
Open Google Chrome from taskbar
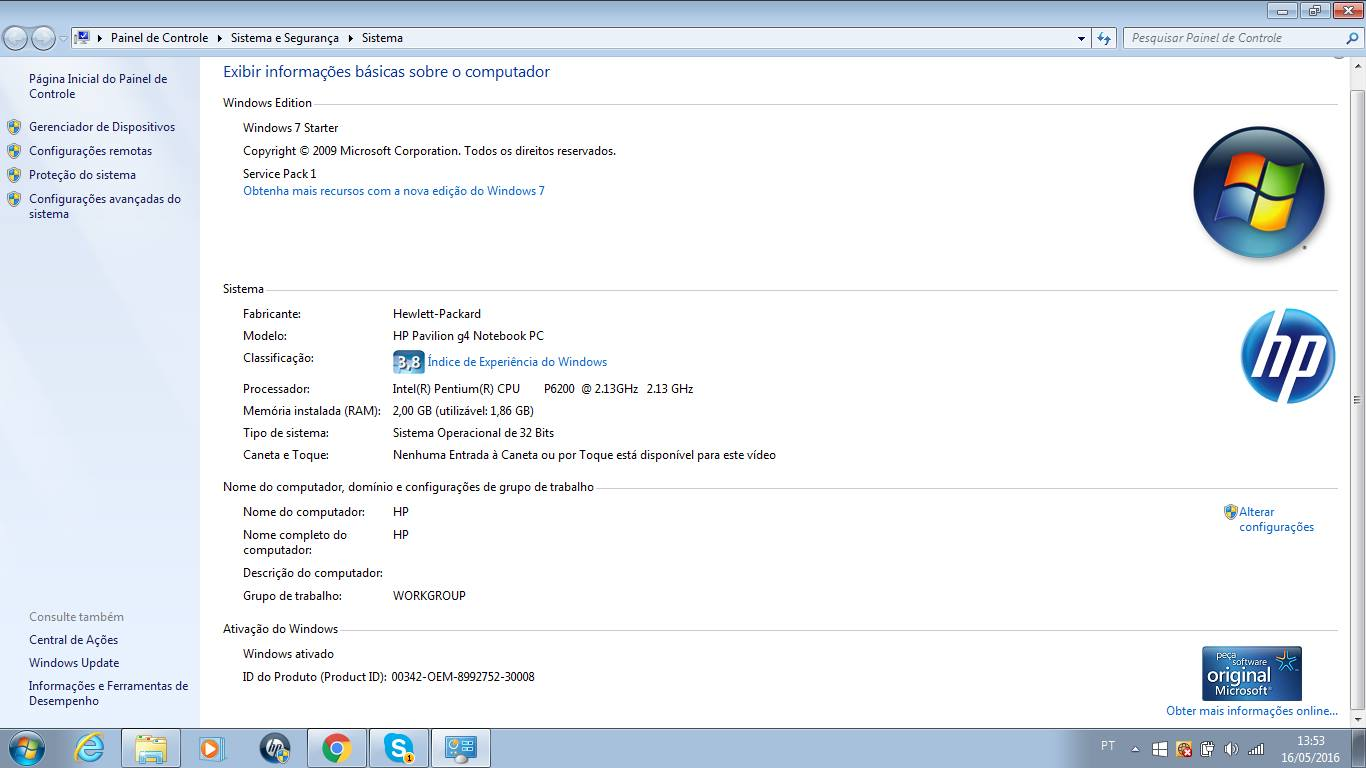(x=336, y=748)
